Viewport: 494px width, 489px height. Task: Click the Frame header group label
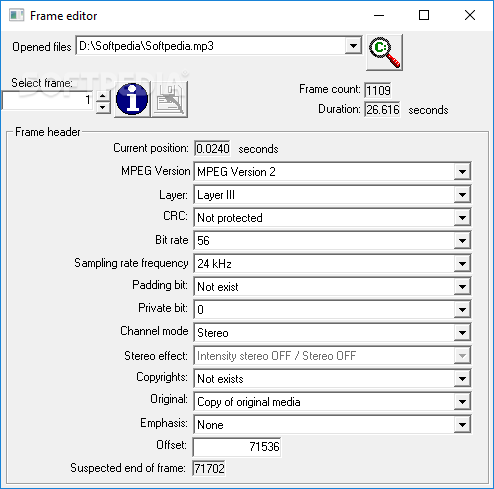(x=48, y=132)
